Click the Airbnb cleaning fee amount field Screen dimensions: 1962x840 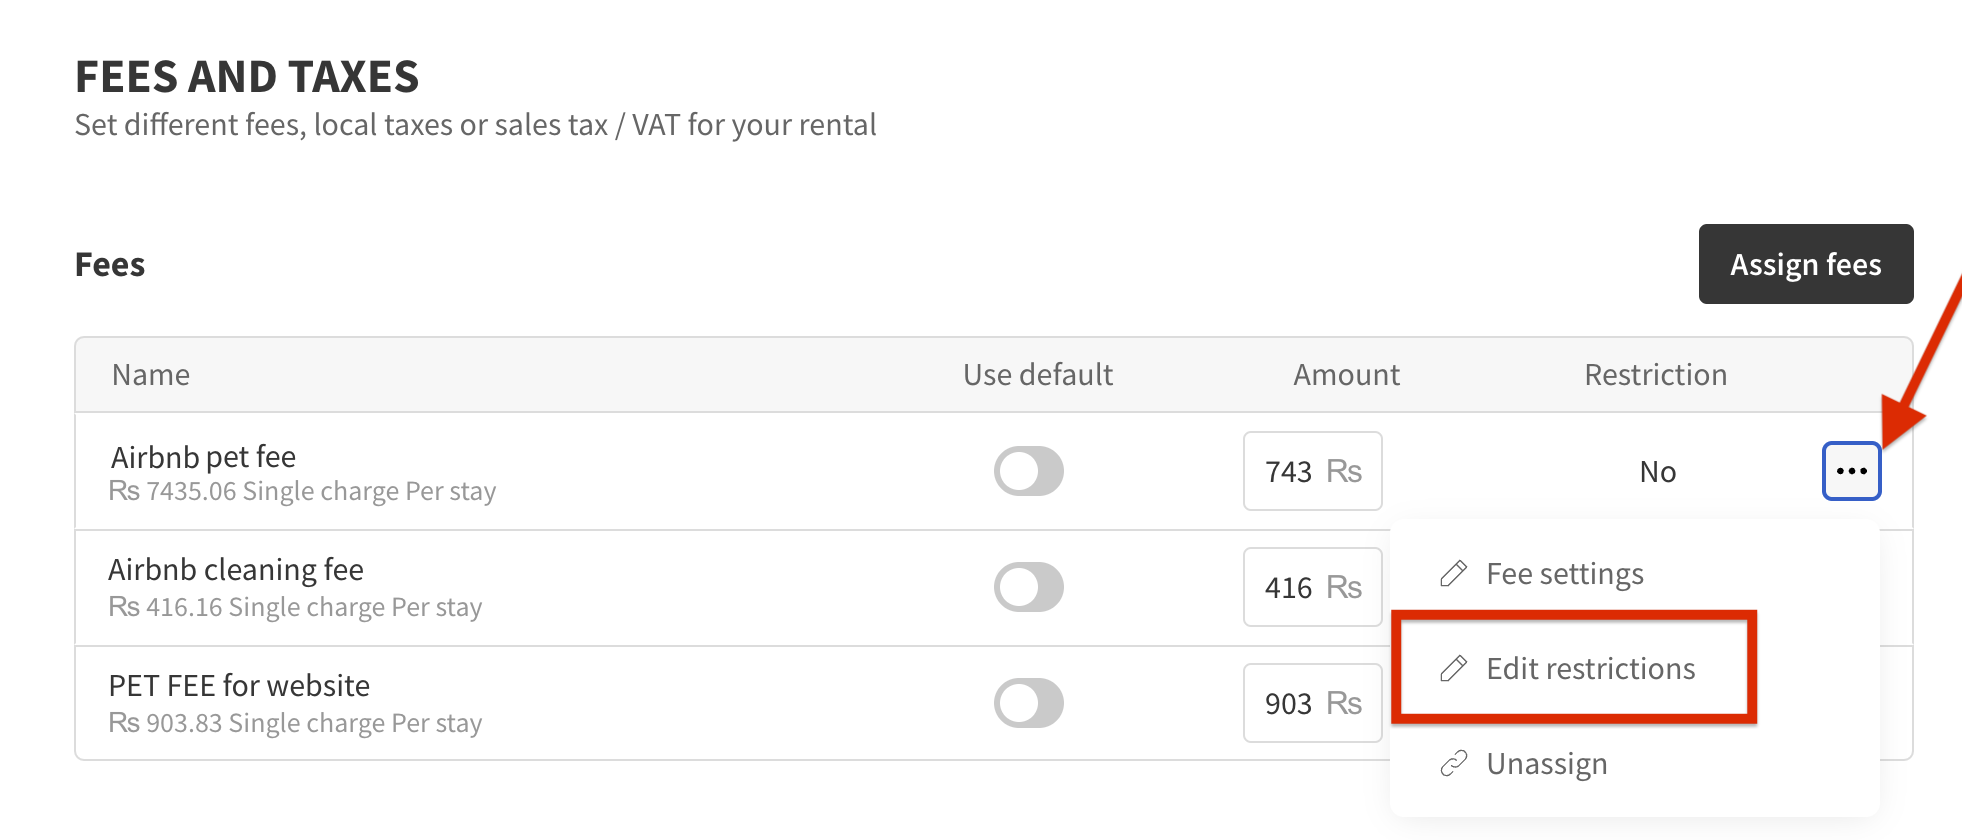point(1312,587)
